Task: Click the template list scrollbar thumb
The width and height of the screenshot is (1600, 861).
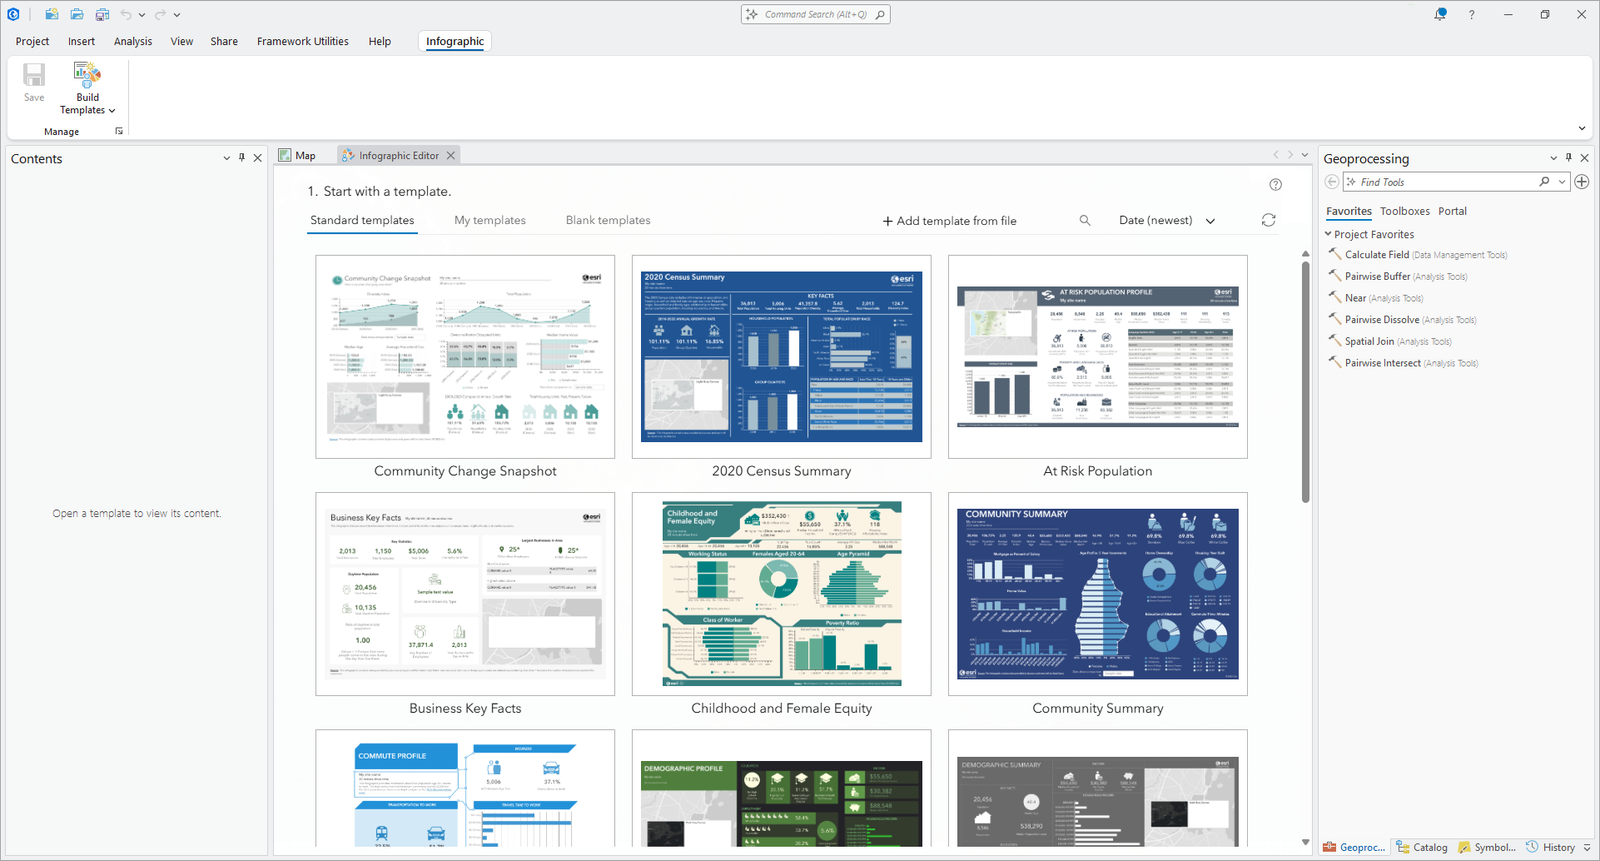Action: pyautogui.click(x=1305, y=382)
